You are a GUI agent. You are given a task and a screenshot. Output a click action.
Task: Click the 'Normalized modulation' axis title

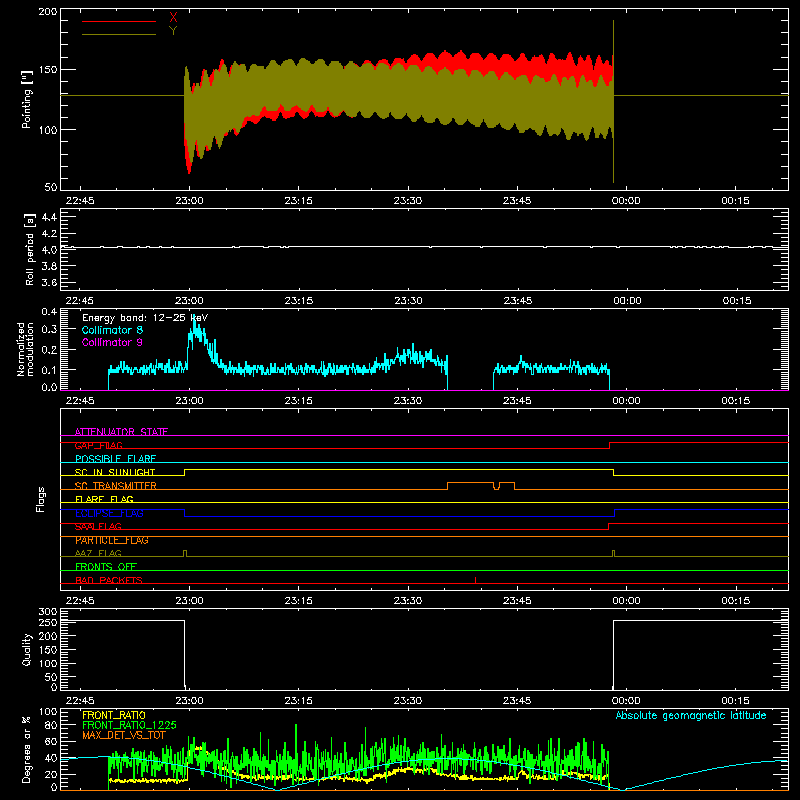26,349
